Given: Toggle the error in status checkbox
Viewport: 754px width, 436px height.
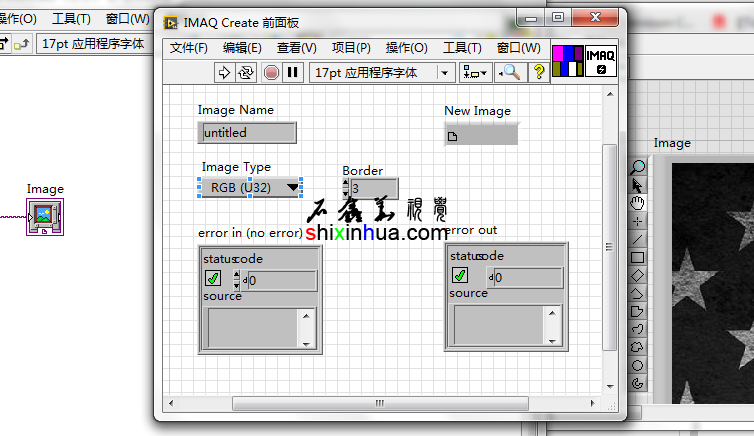Looking at the screenshot, I should pos(213,279).
